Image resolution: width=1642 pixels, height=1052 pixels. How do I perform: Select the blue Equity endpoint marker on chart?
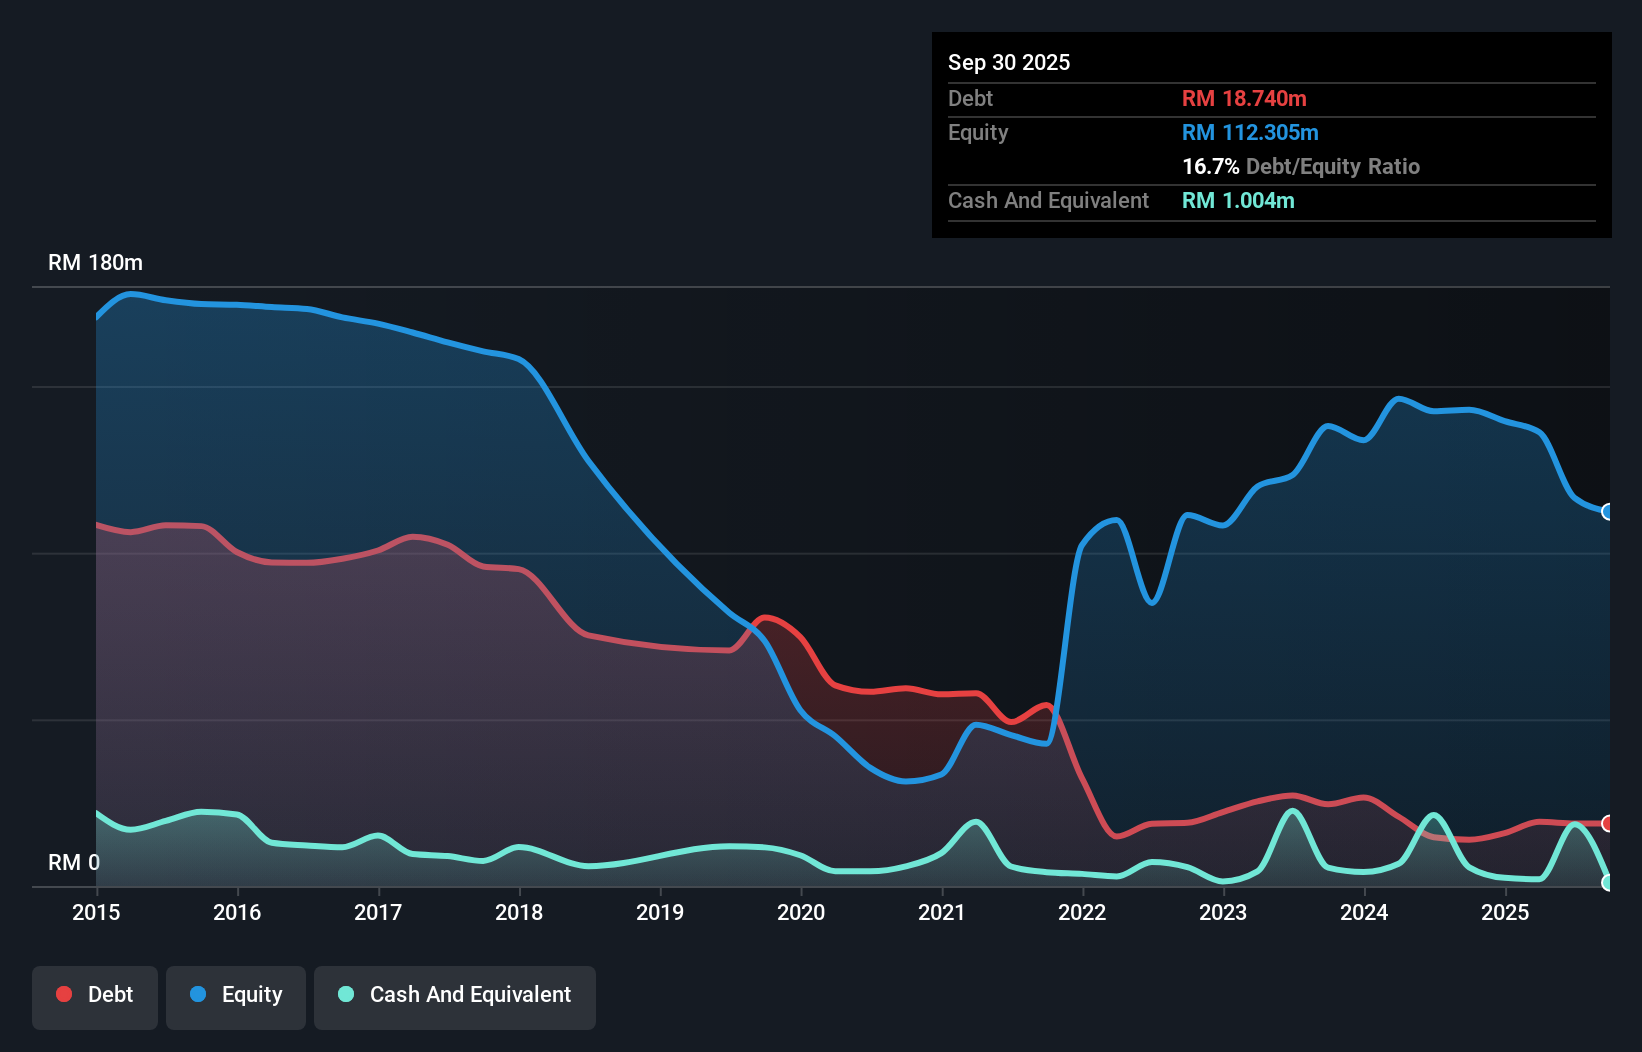tap(1608, 512)
